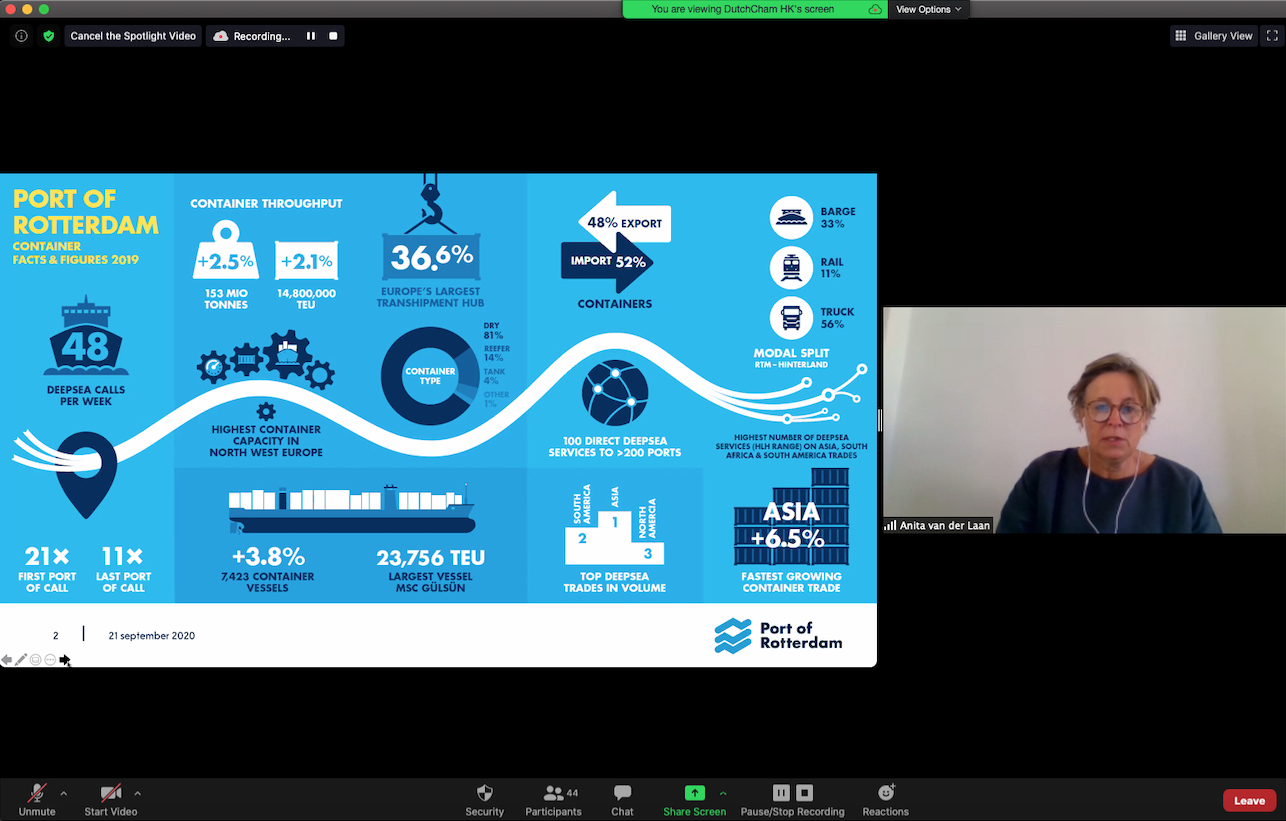1286x821 pixels.
Task: Click the slide pen annotation tool
Action: click(21, 660)
